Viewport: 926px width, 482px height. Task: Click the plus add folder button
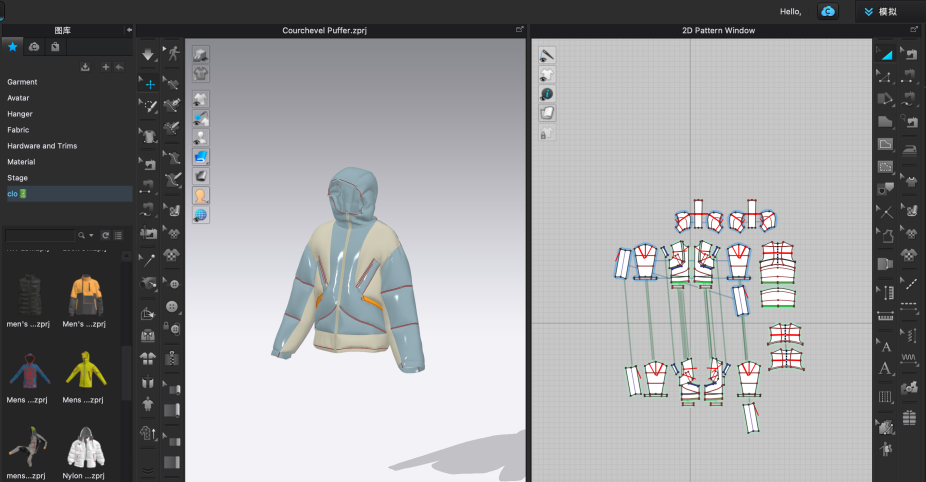coord(106,67)
